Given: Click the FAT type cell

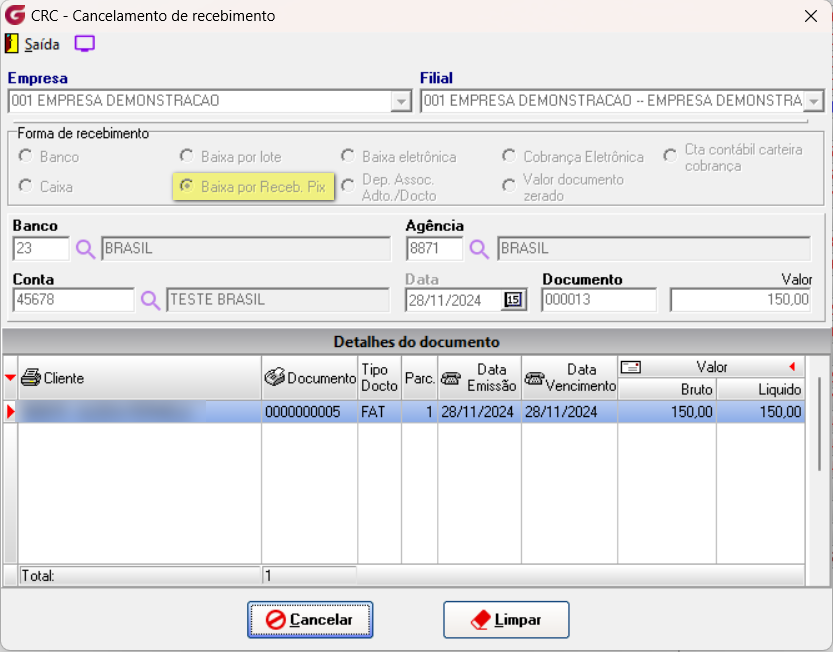Looking at the screenshot, I should coord(379,412).
